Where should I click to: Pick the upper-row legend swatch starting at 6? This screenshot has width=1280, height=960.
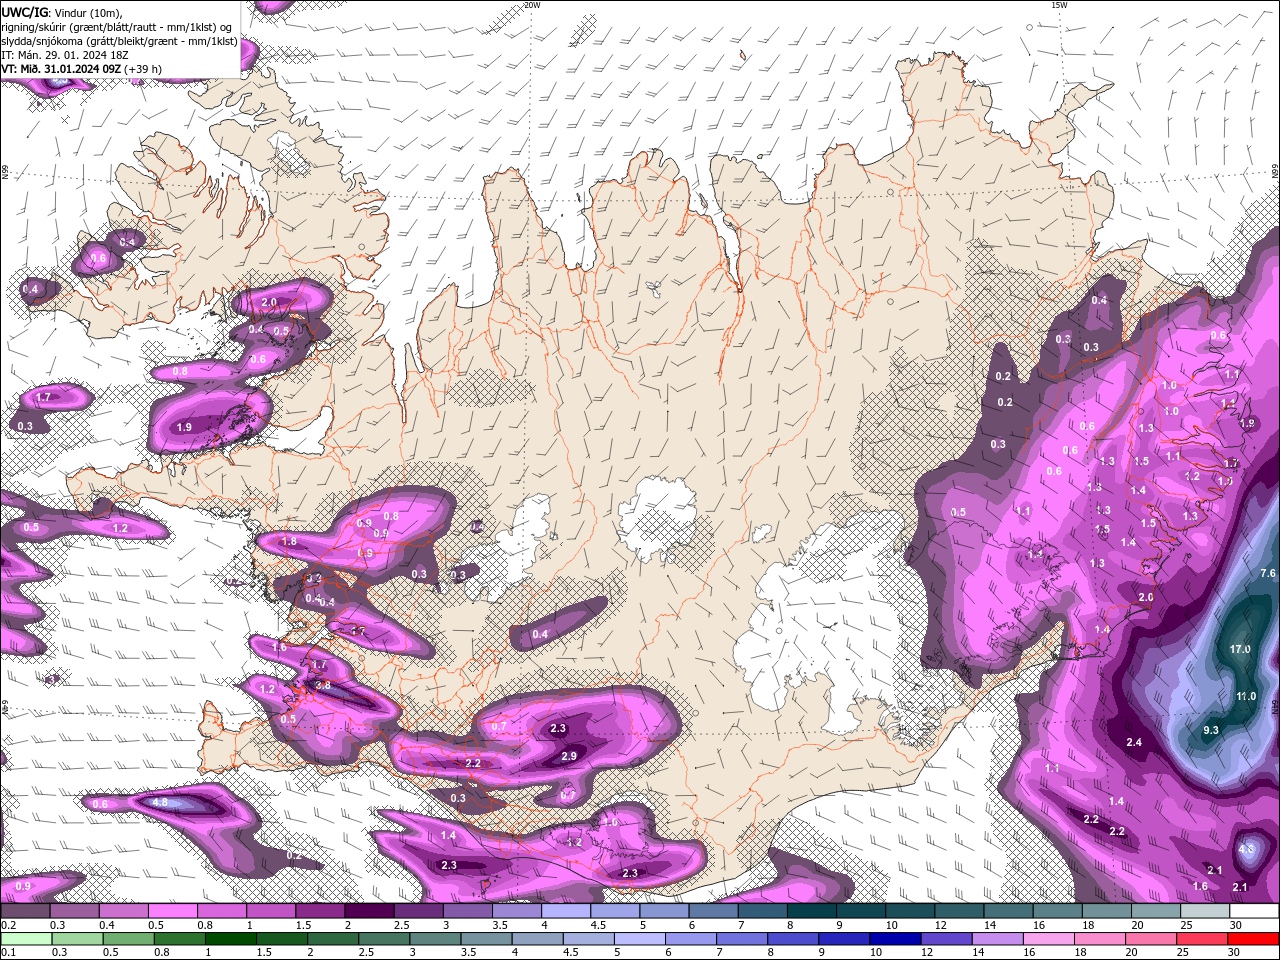[x=714, y=911]
